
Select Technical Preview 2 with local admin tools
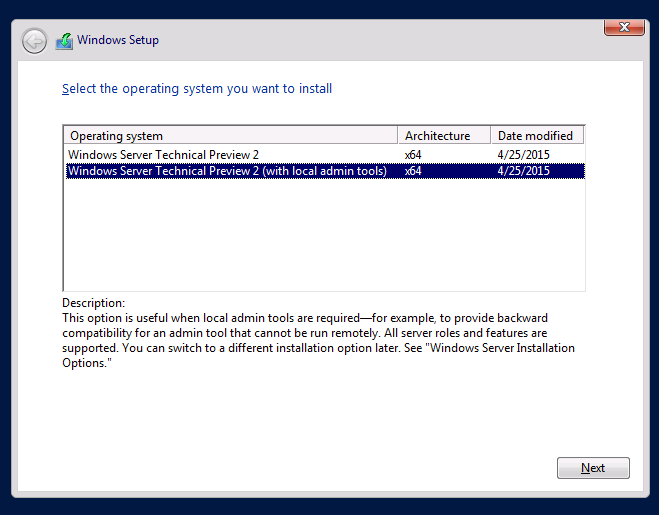click(325, 171)
